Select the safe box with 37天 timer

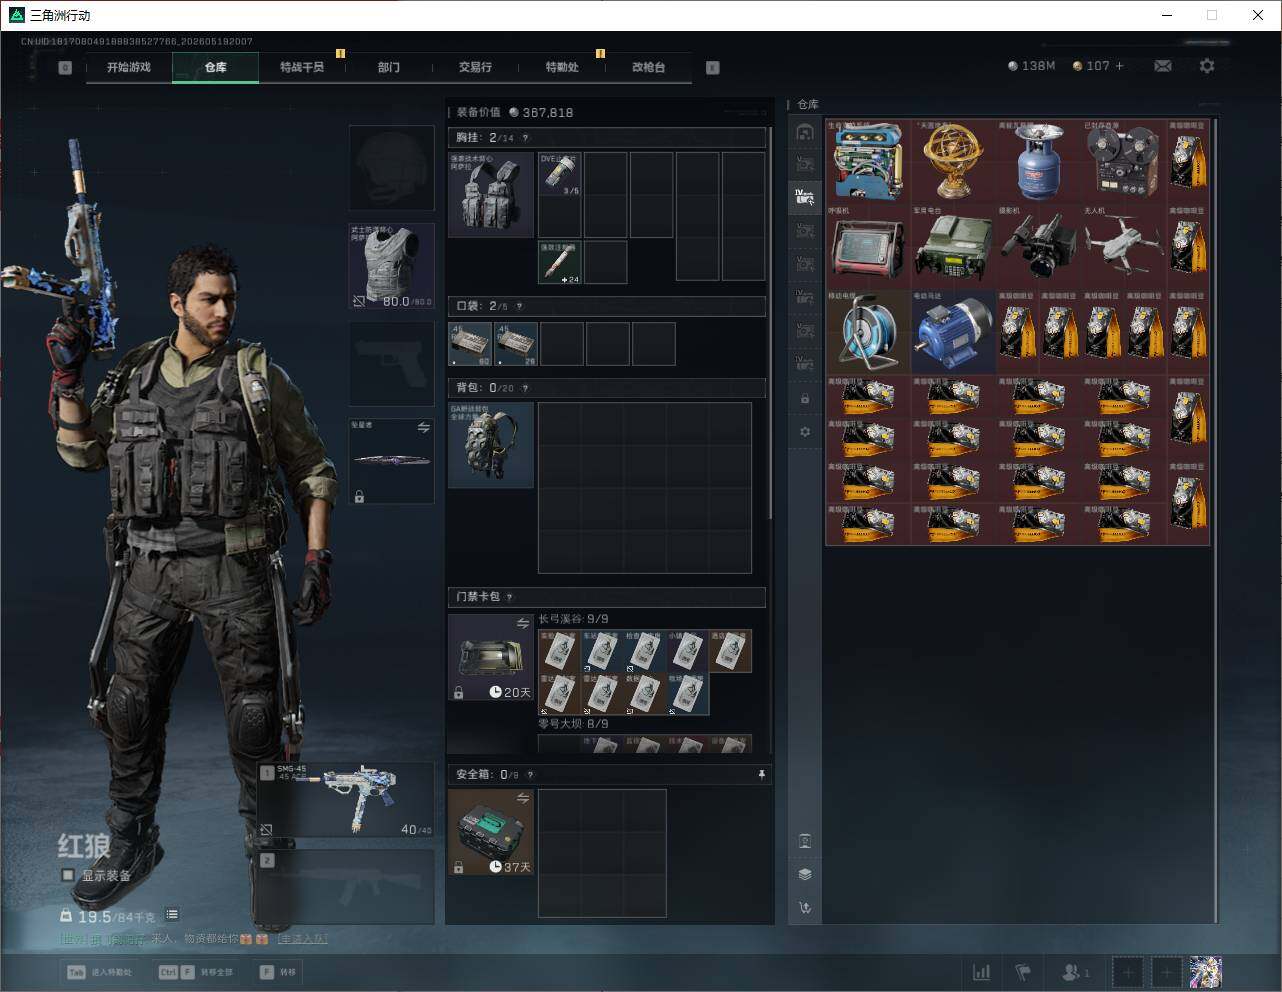491,832
